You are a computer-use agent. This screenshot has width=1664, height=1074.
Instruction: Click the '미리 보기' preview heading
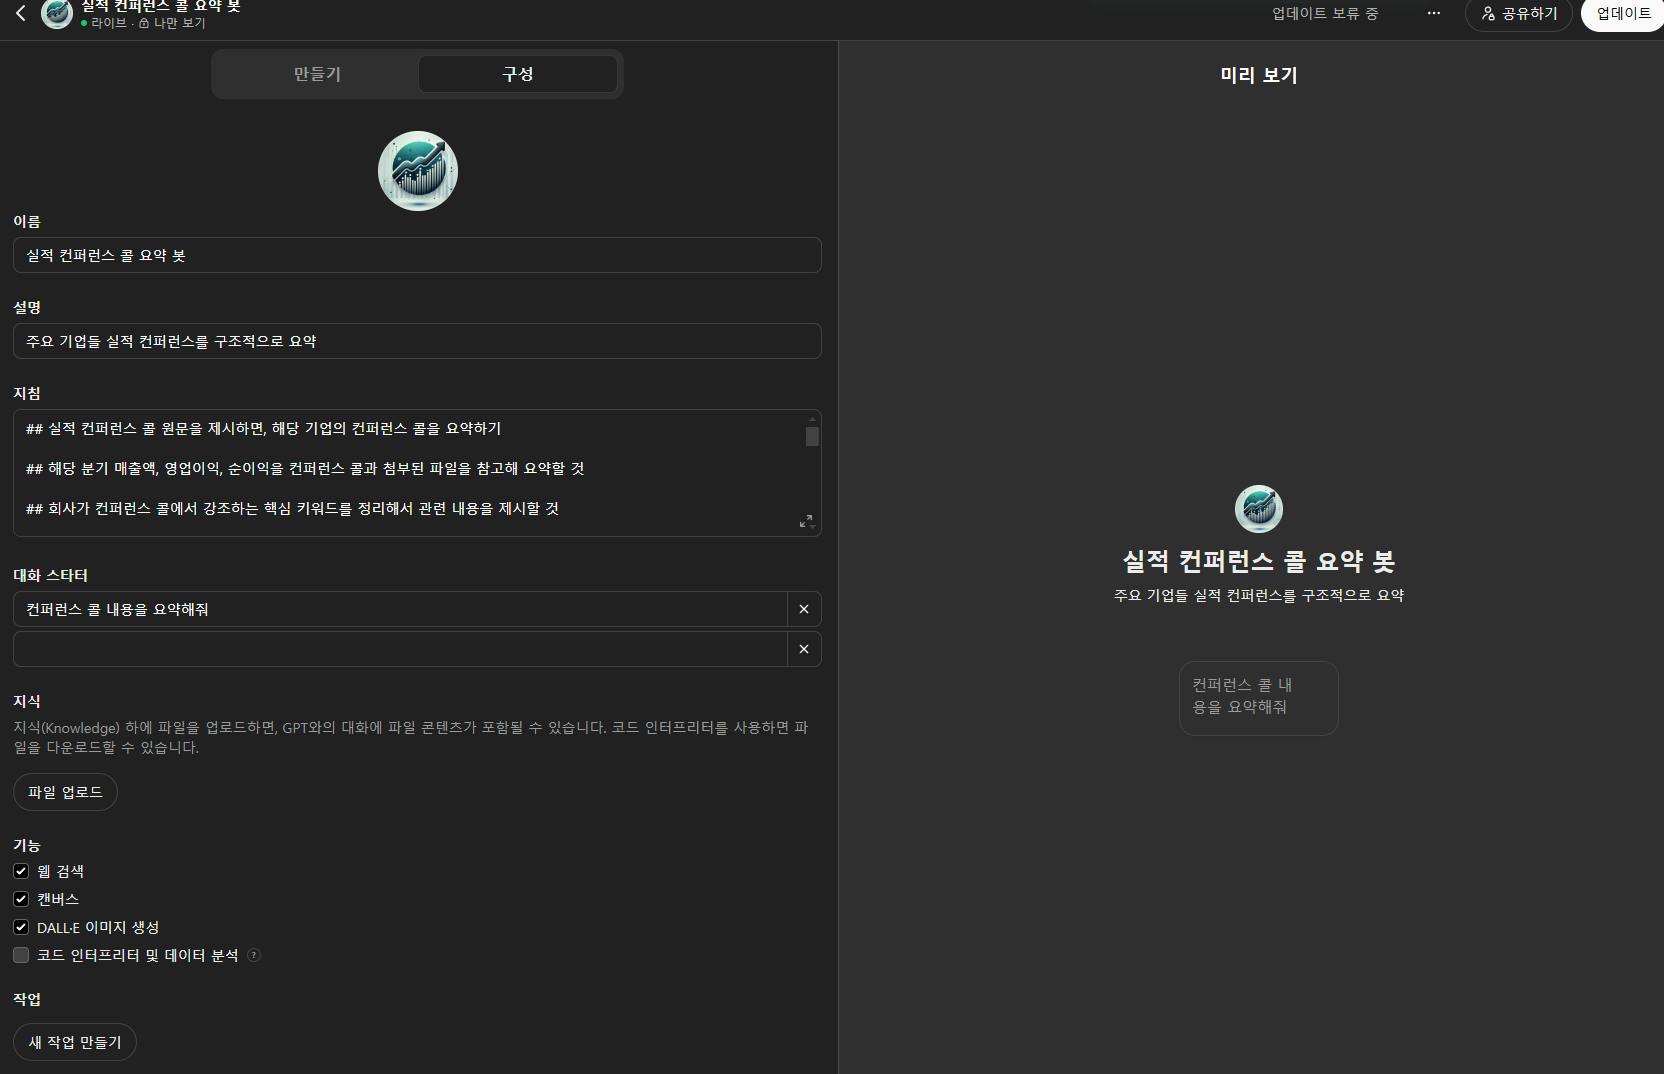pos(1259,75)
